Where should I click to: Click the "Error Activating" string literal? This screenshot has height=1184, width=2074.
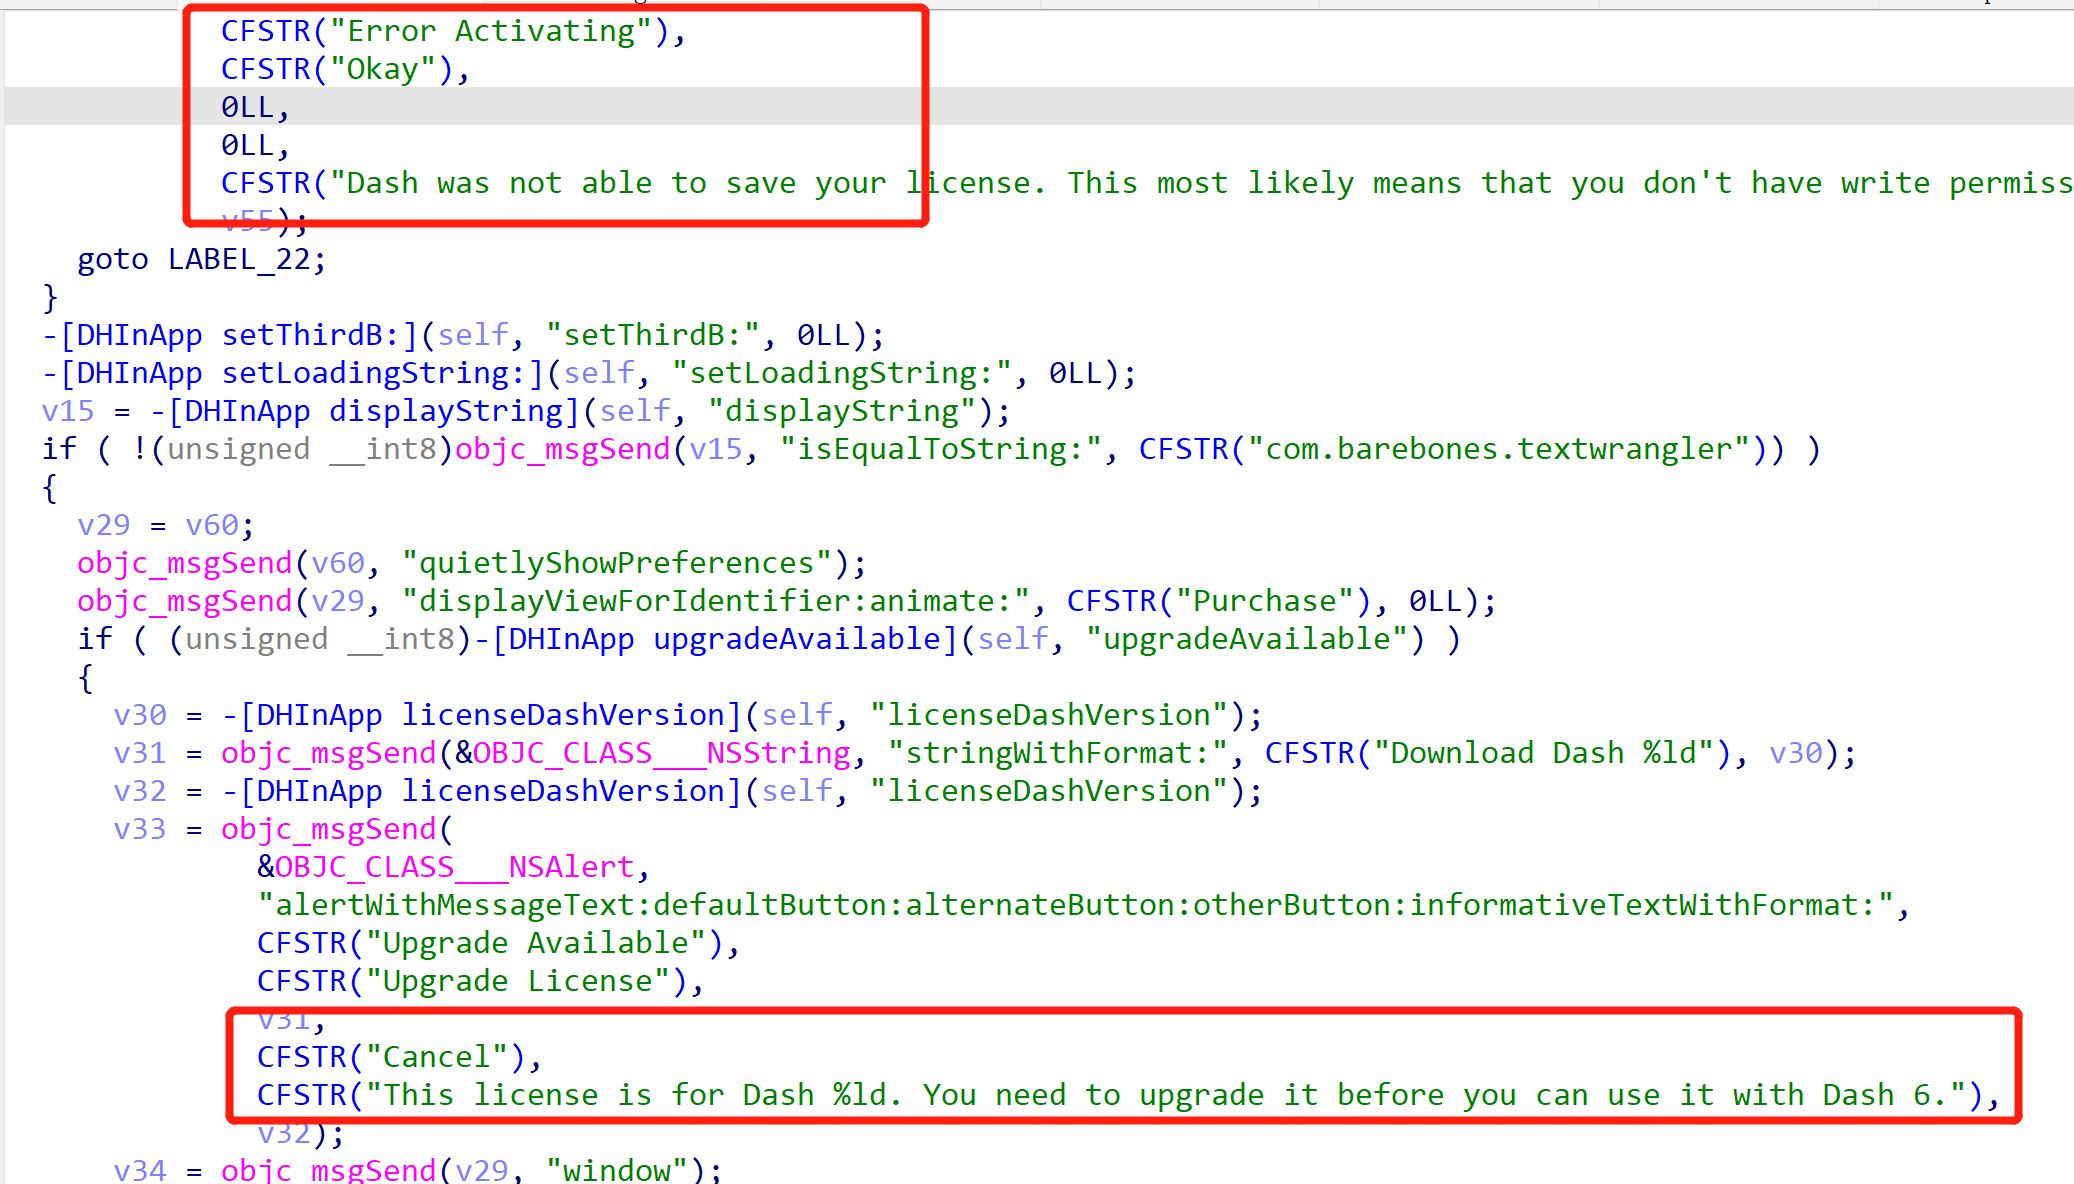pyautogui.click(x=491, y=32)
